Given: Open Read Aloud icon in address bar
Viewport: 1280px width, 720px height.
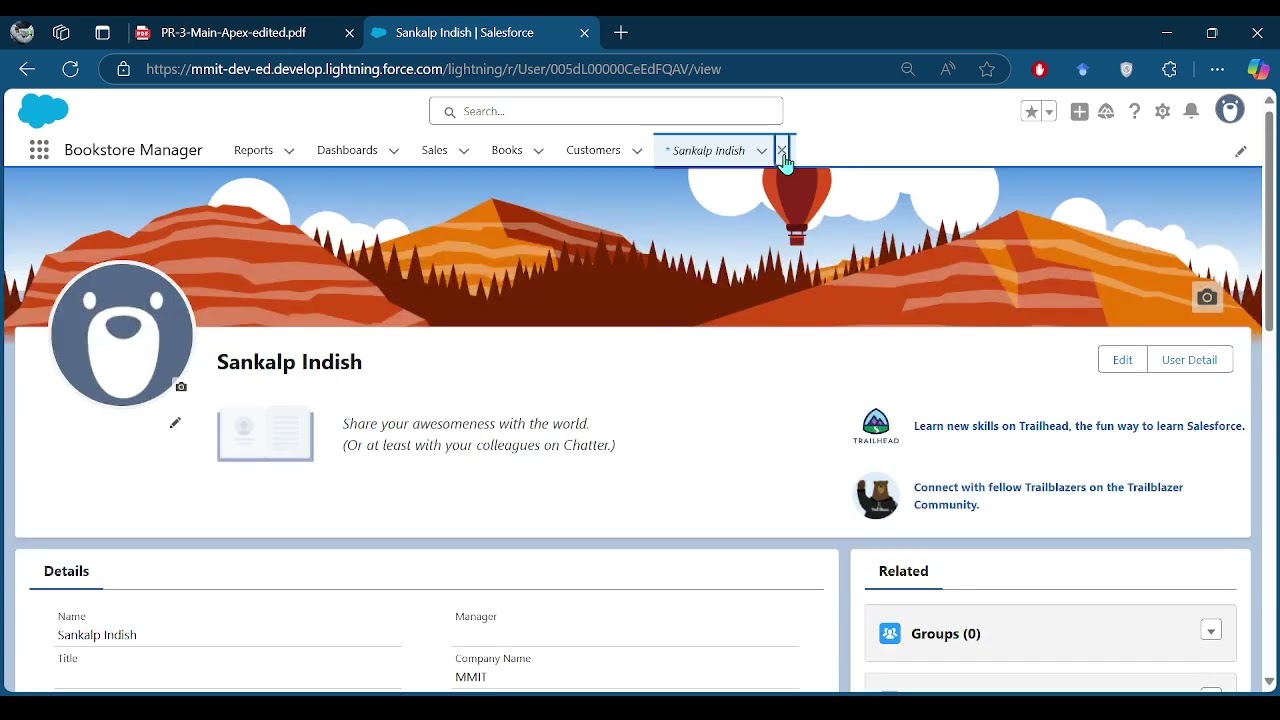Looking at the screenshot, I should 947,69.
